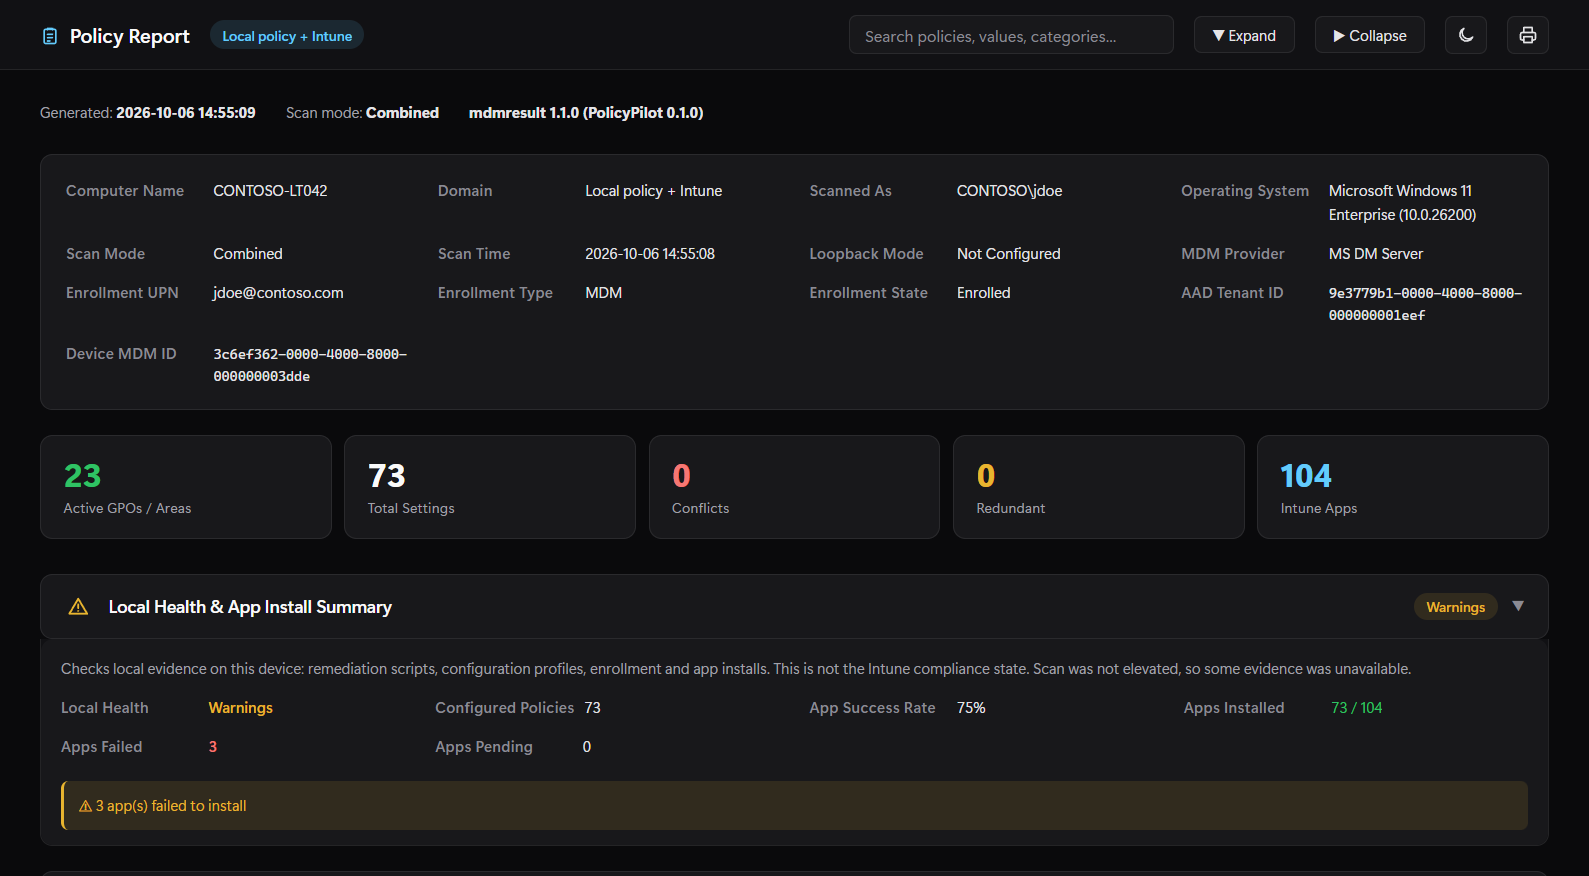Click the AAD Tenant ID value 9e3779b1

click(1425, 304)
